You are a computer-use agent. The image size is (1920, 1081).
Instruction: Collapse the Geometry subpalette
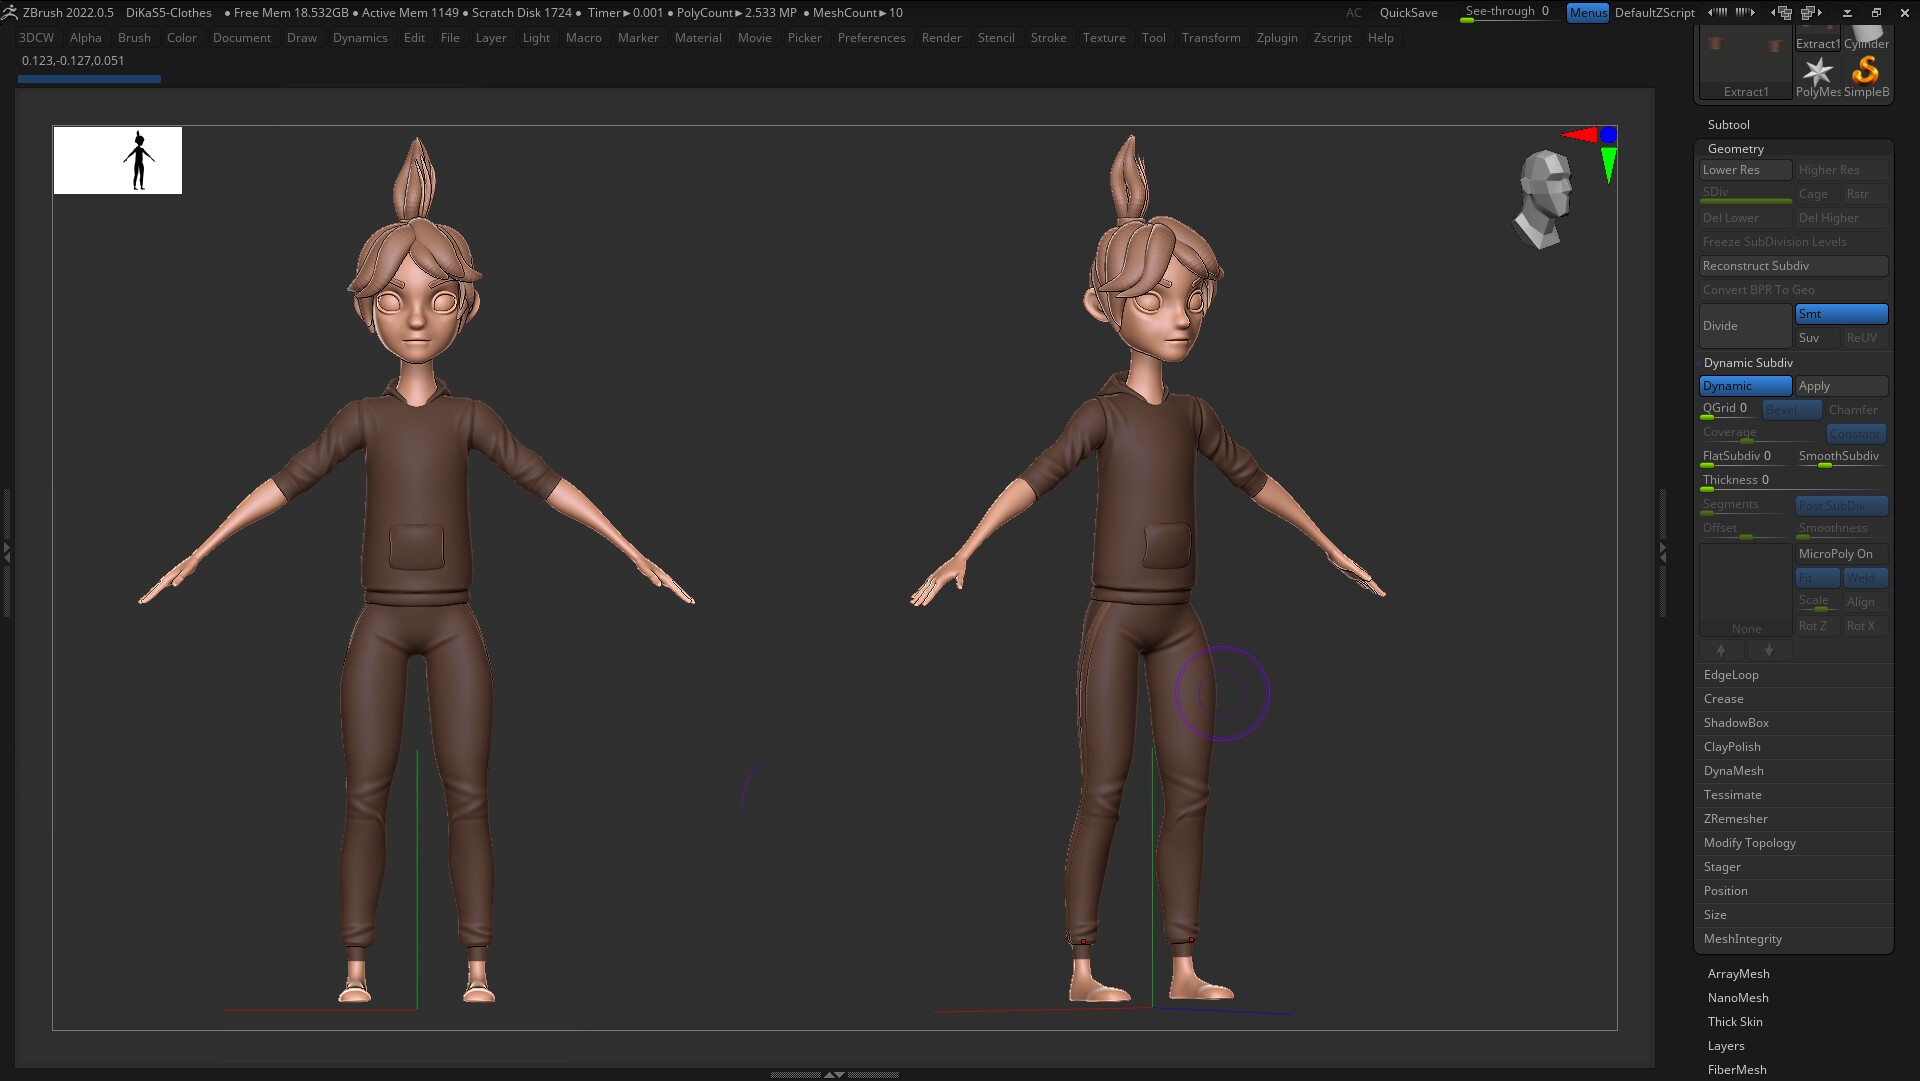(1736, 148)
